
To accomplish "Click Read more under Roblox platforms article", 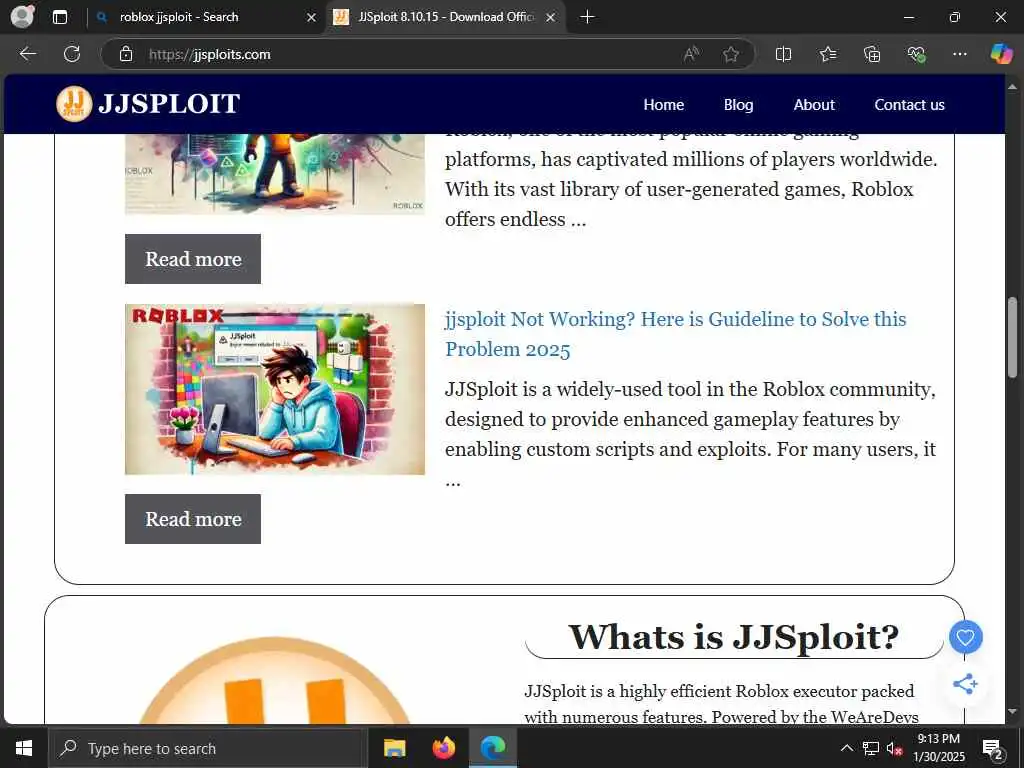I will pyautogui.click(x=193, y=259).
